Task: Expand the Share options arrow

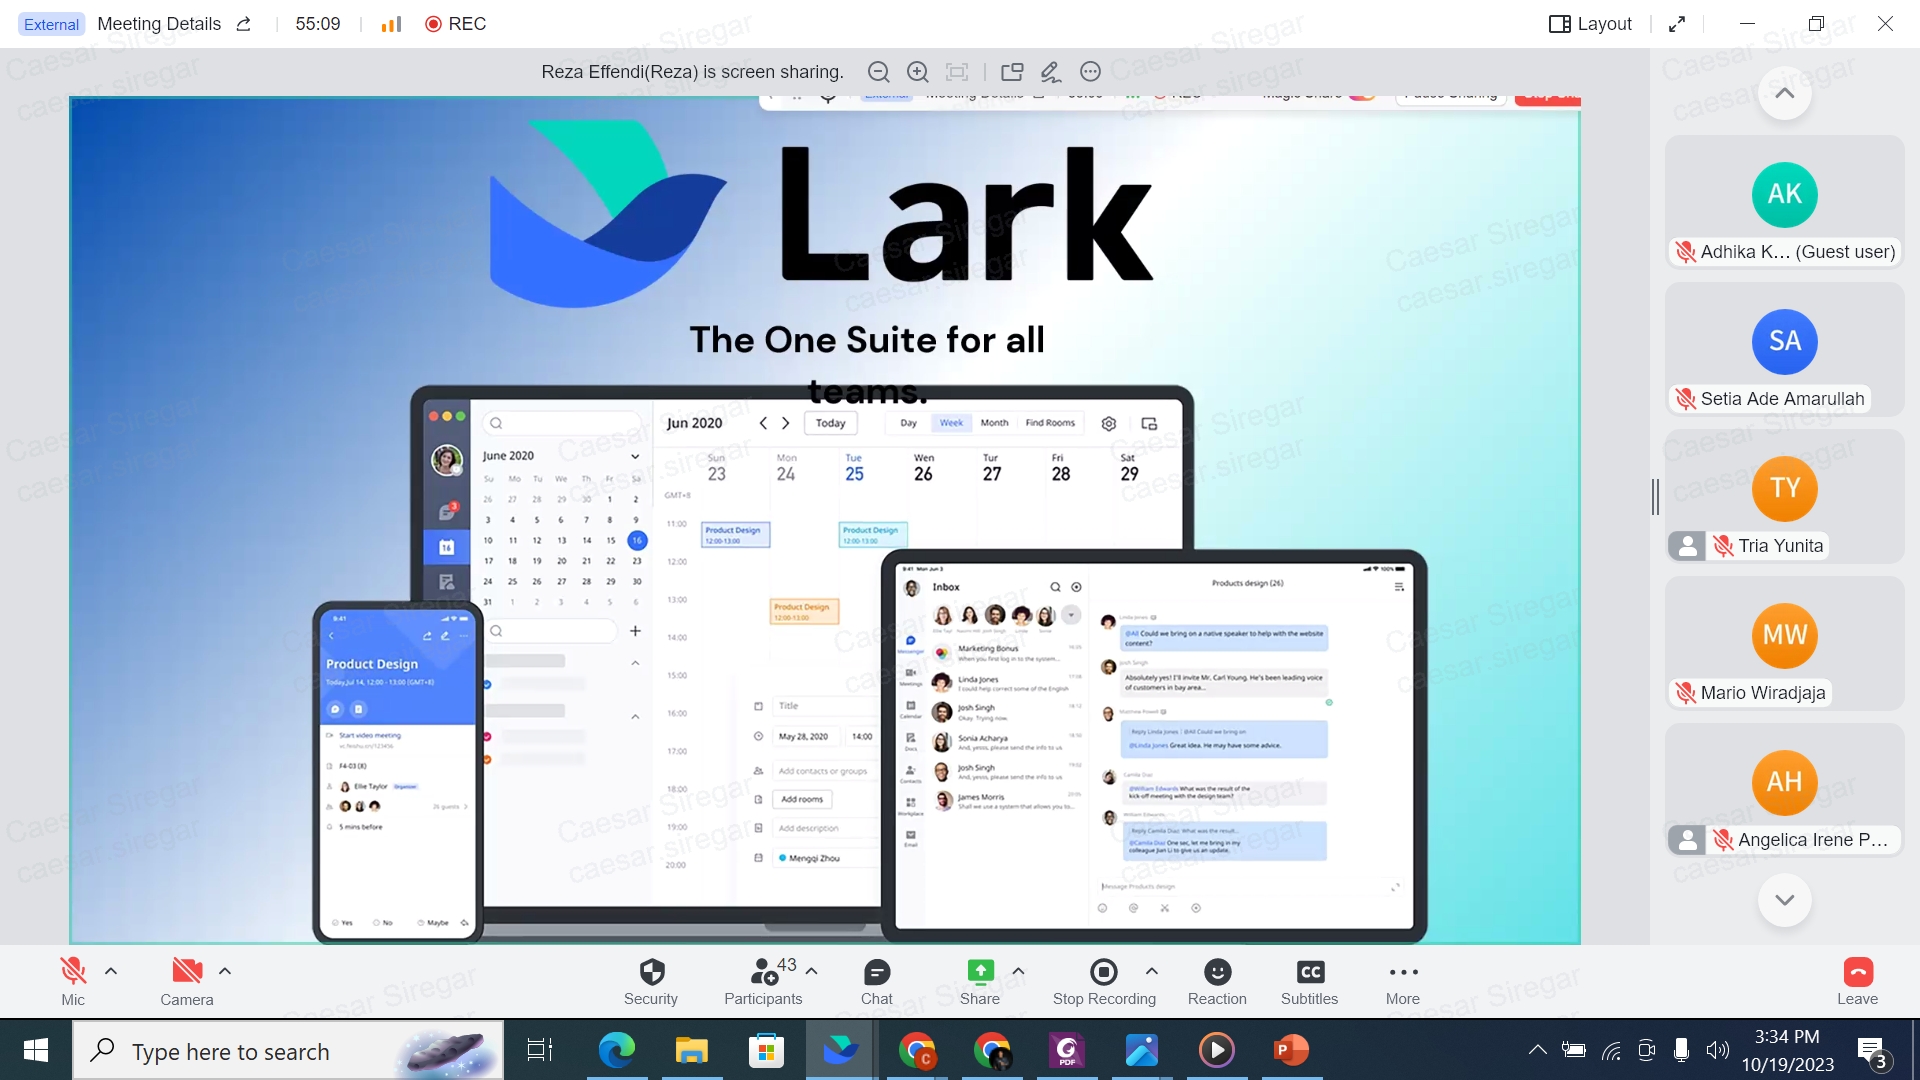Action: click(x=1018, y=971)
